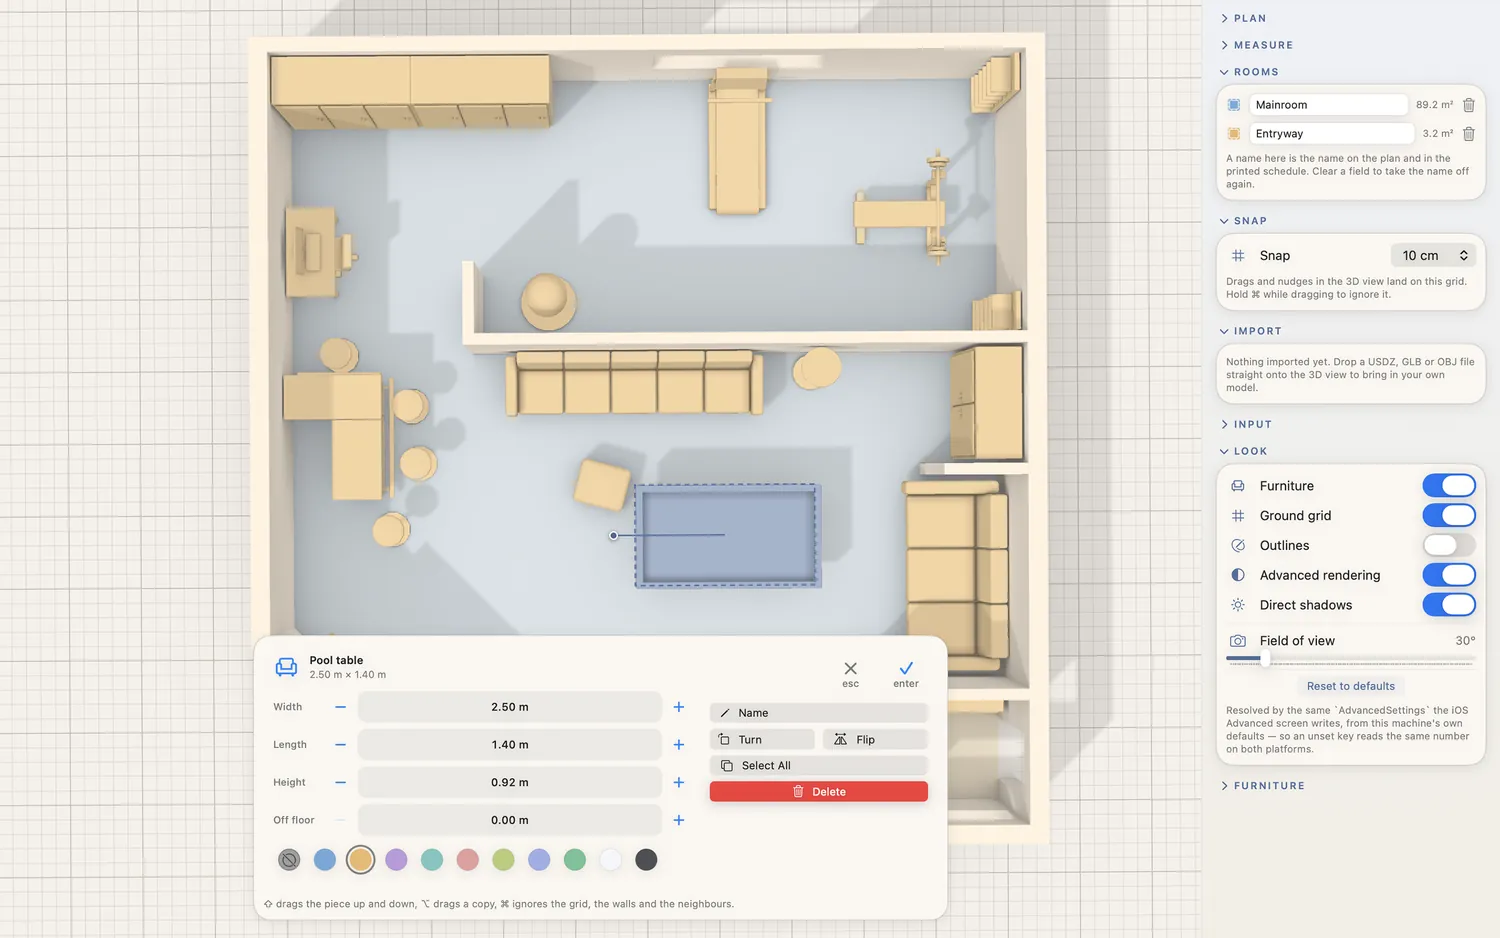Collapse the LOOK section

coord(1243,451)
